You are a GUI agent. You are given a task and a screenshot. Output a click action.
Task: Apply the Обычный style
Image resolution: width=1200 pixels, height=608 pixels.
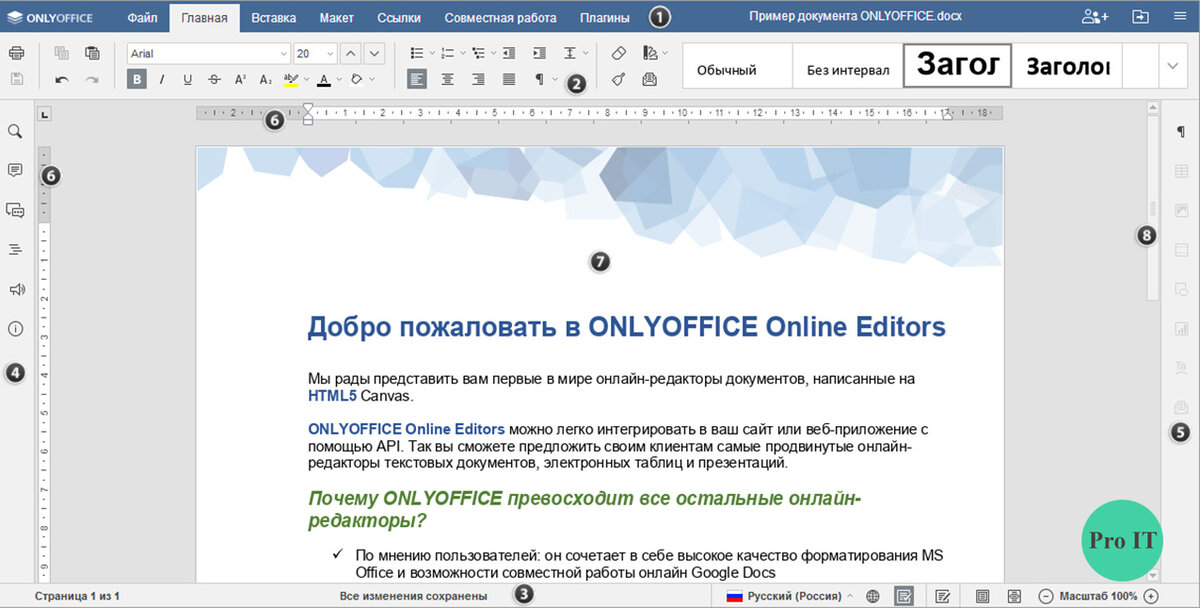[x=738, y=66]
